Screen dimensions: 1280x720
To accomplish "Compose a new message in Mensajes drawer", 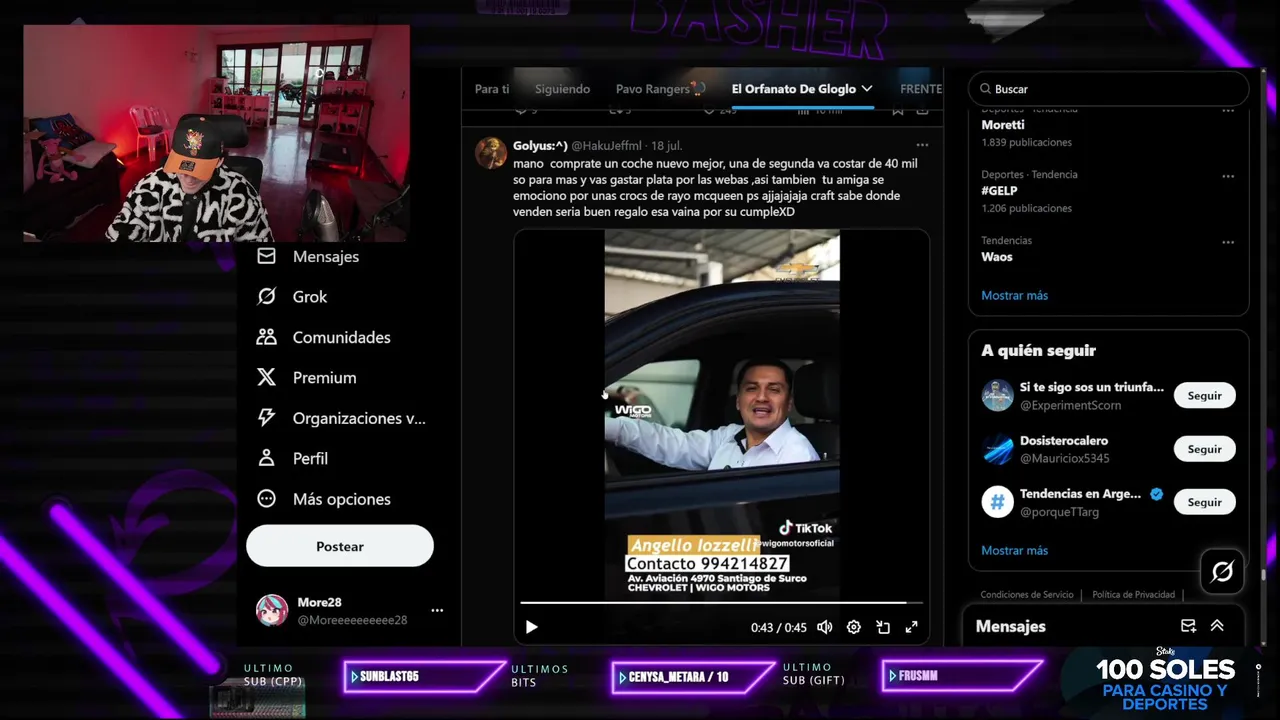I will tap(1188, 626).
